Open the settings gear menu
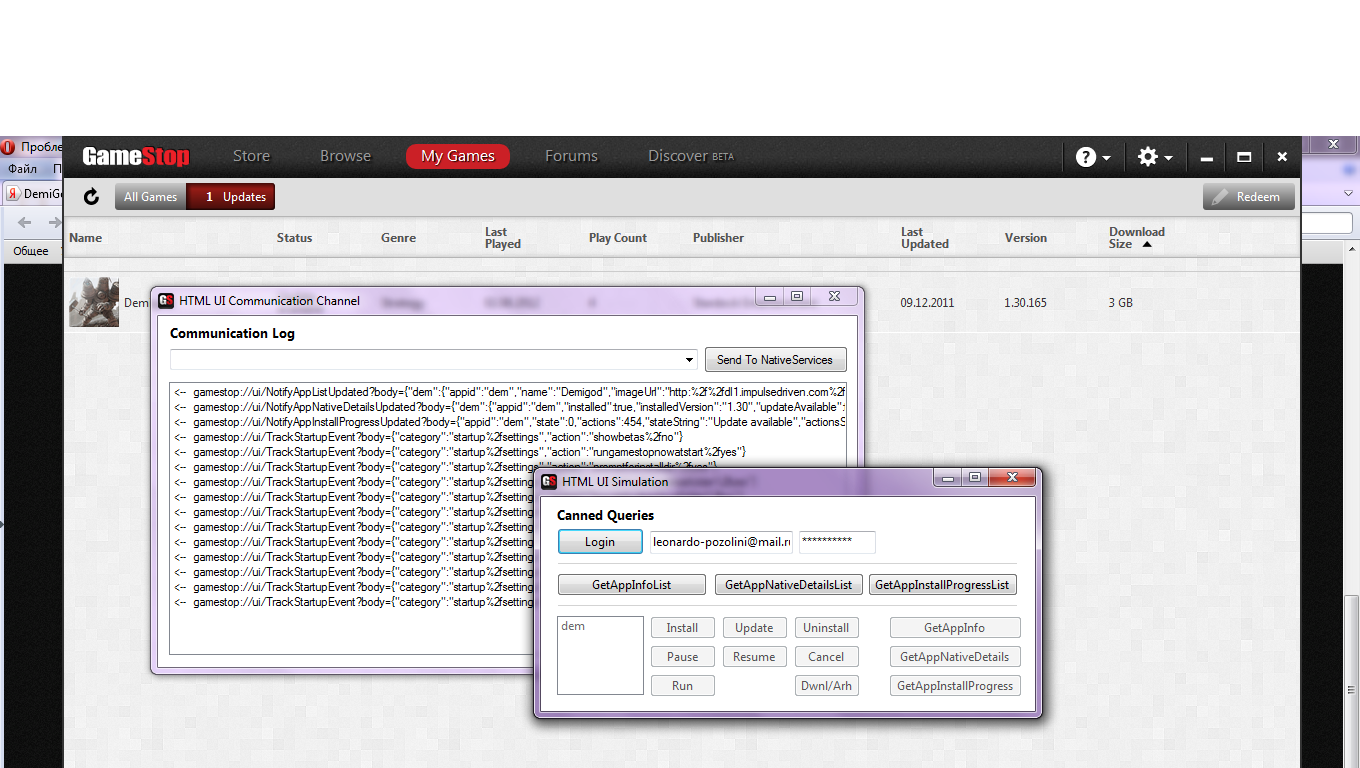The height and width of the screenshot is (768, 1360). [1155, 157]
